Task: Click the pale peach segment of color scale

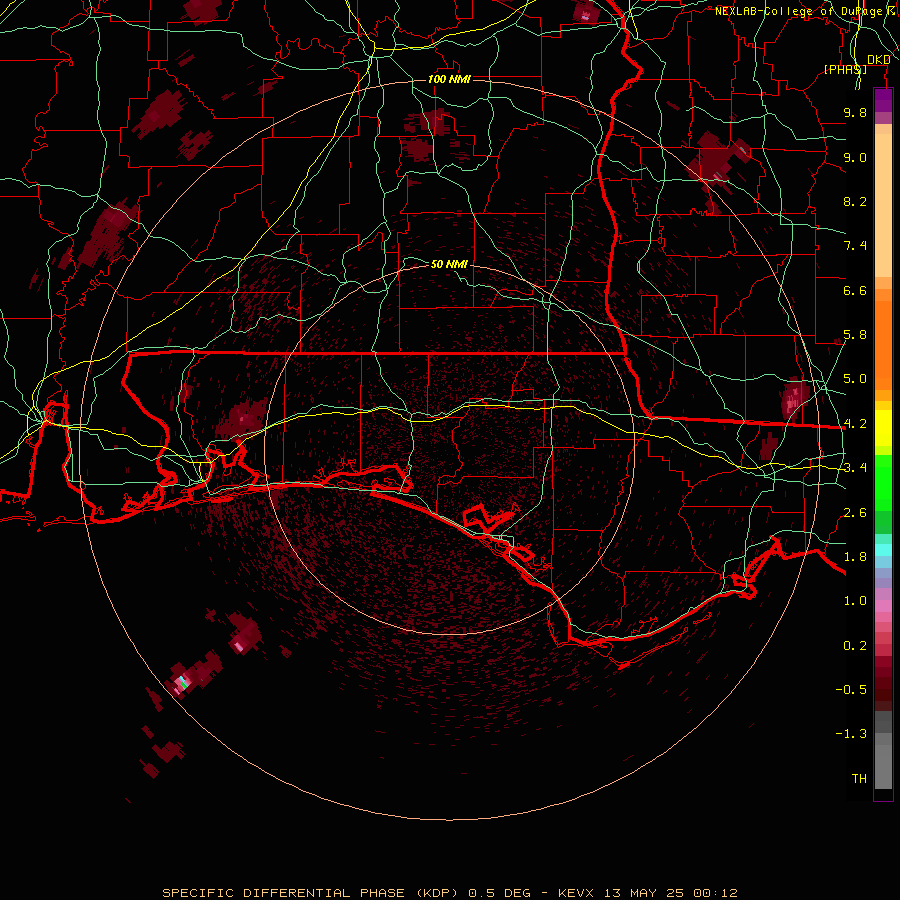Action: [883, 207]
